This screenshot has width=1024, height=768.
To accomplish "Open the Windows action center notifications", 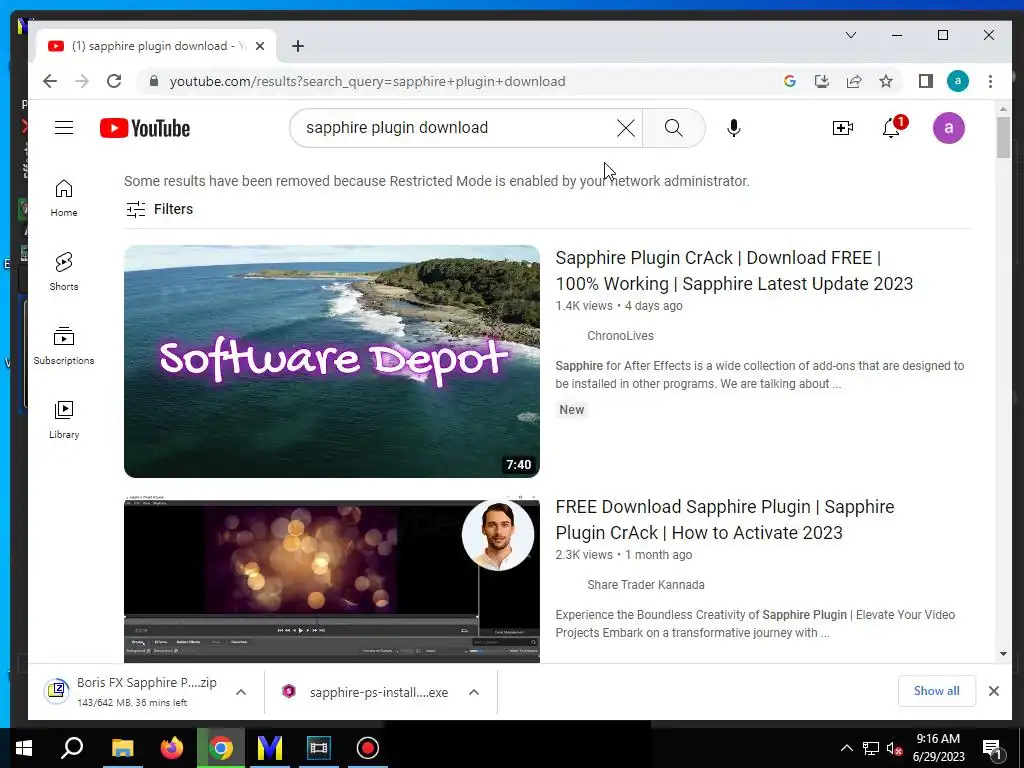I will coord(992,750).
